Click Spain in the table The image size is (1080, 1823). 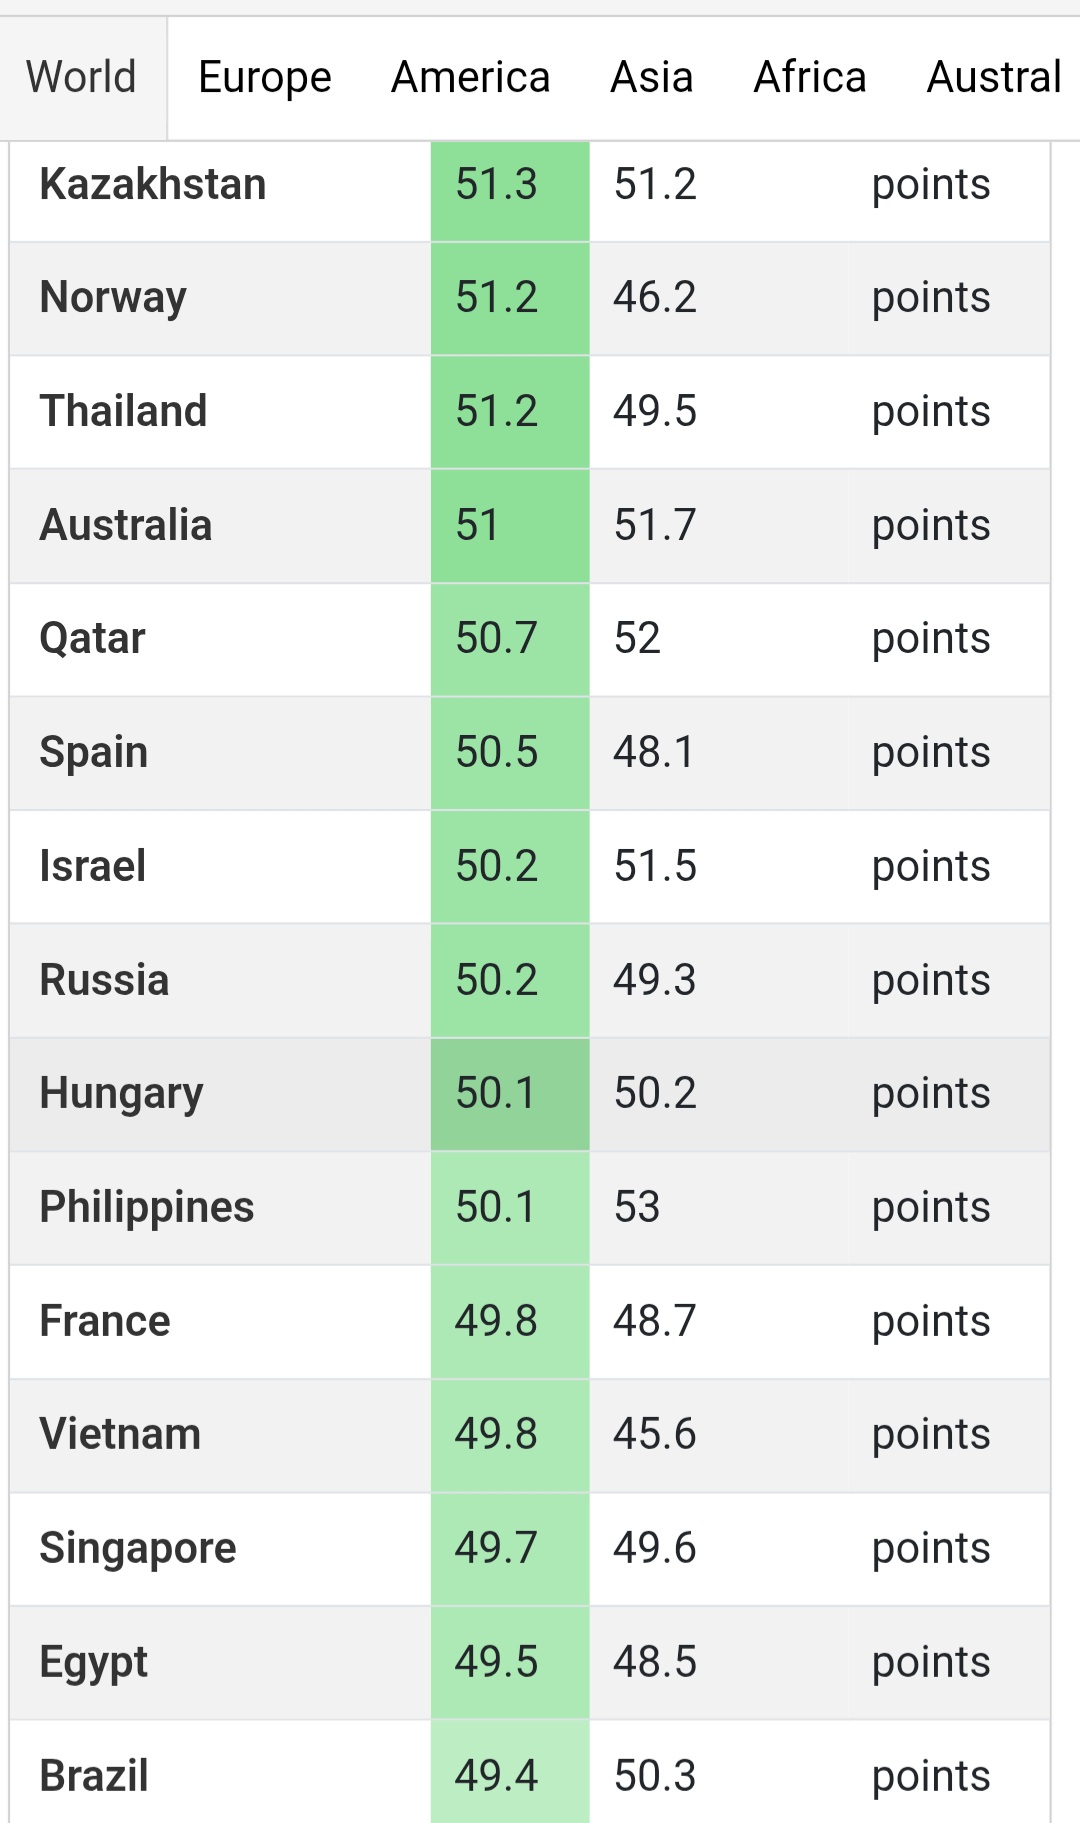[94, 753]
